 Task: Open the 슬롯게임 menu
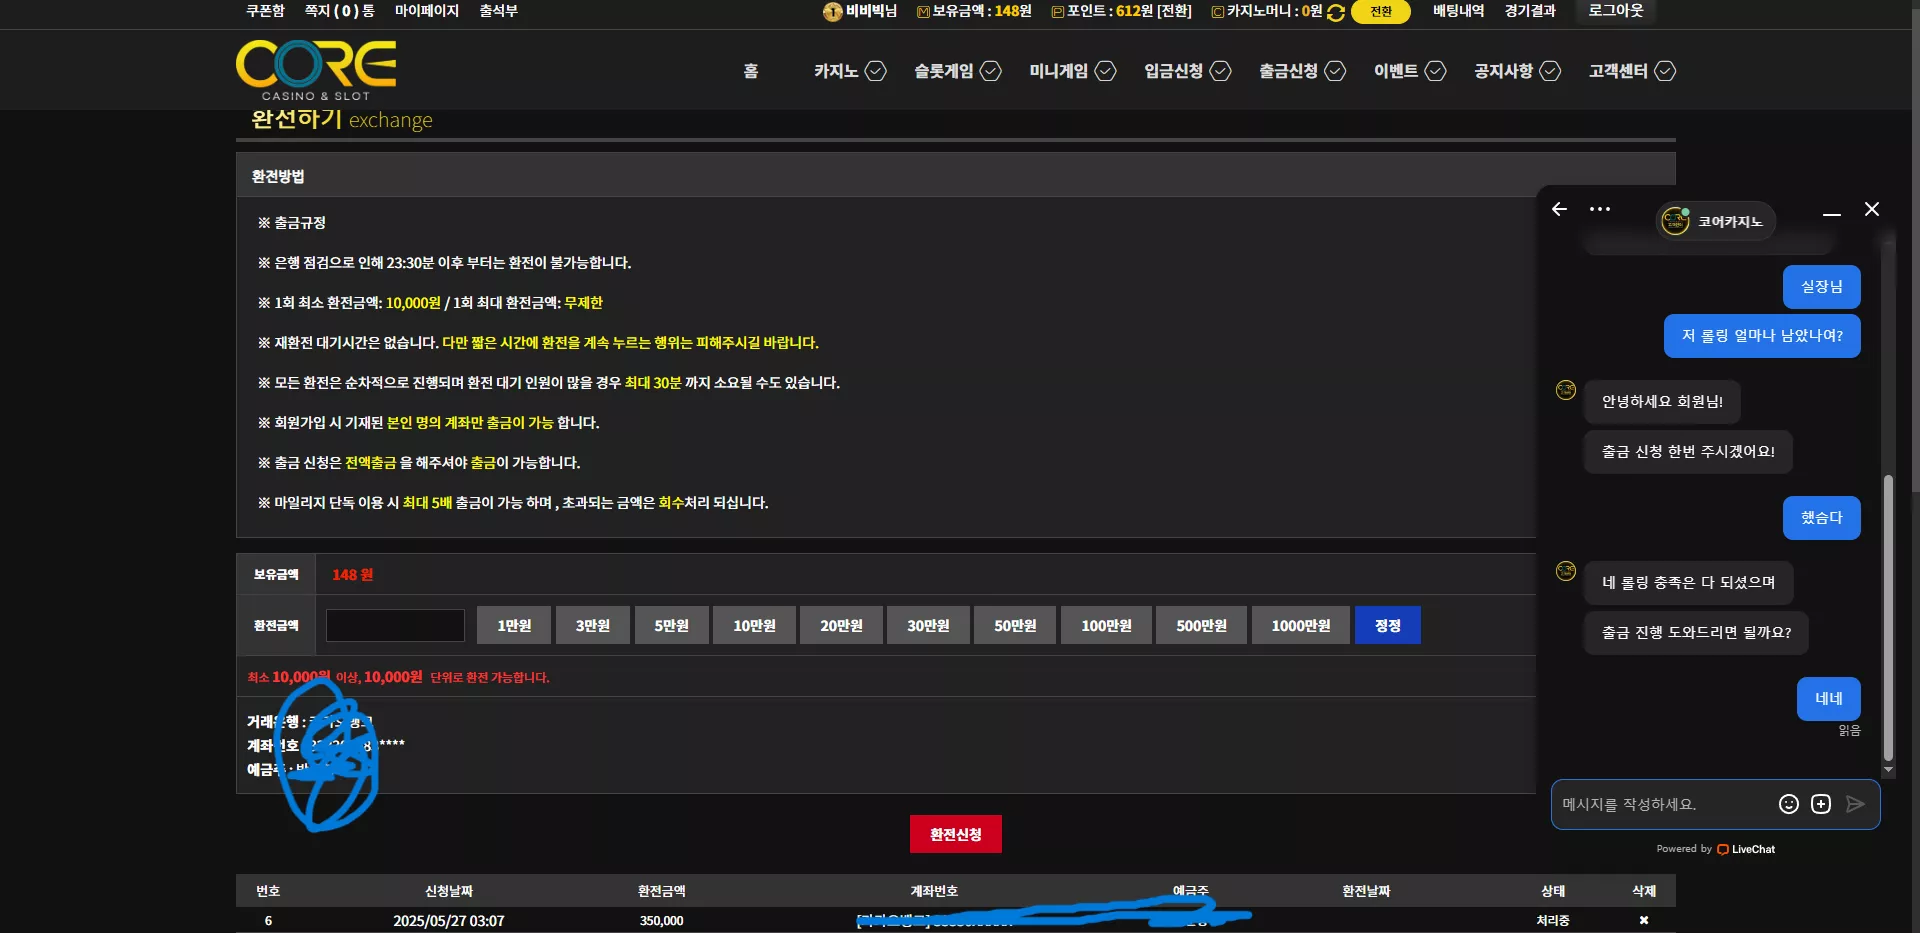tap(944, 71)
